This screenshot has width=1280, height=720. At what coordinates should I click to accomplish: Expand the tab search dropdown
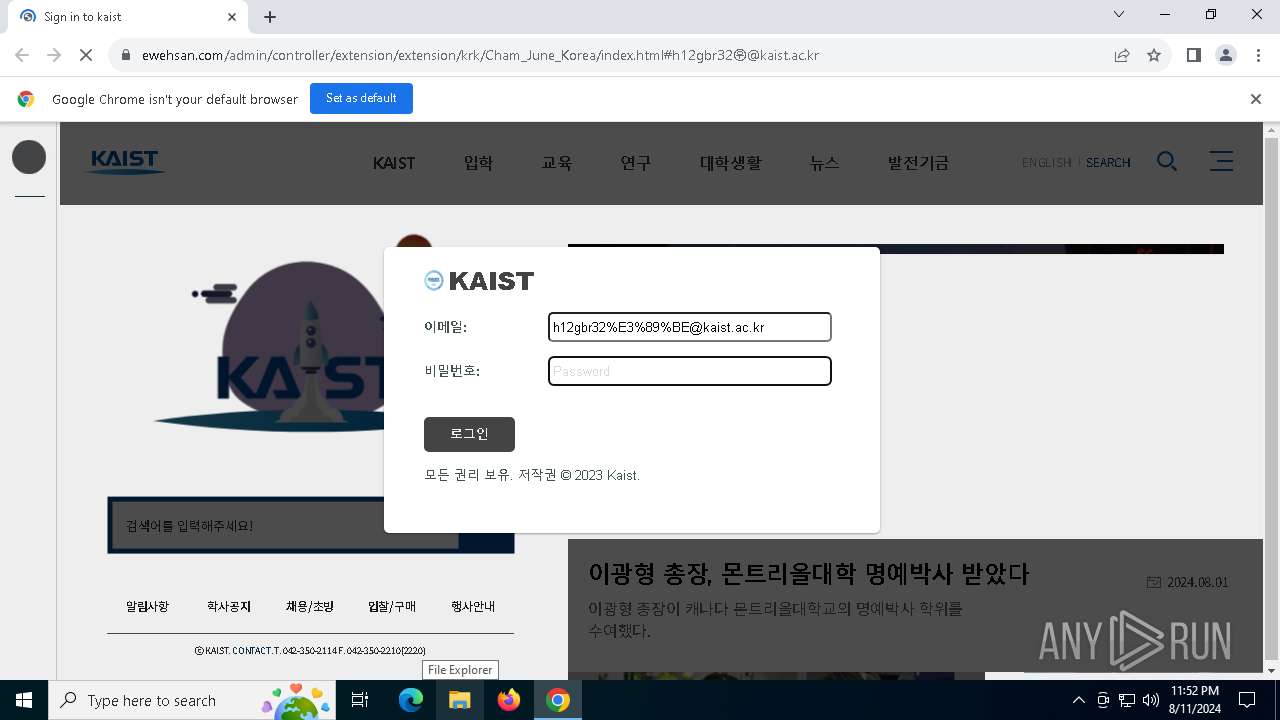[x=1119, y=15]
